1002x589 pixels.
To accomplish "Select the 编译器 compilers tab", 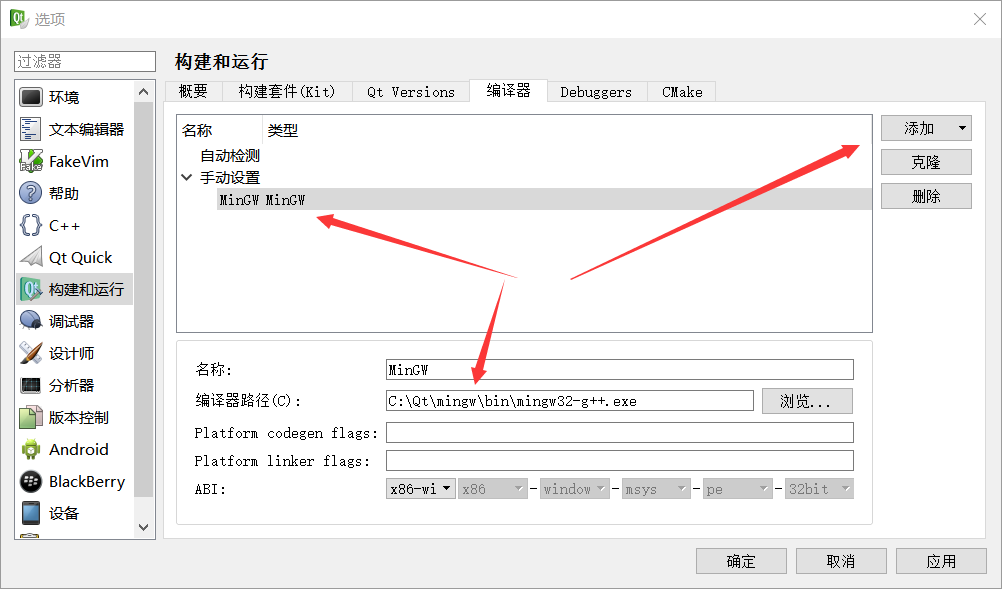I will point(508,90).
